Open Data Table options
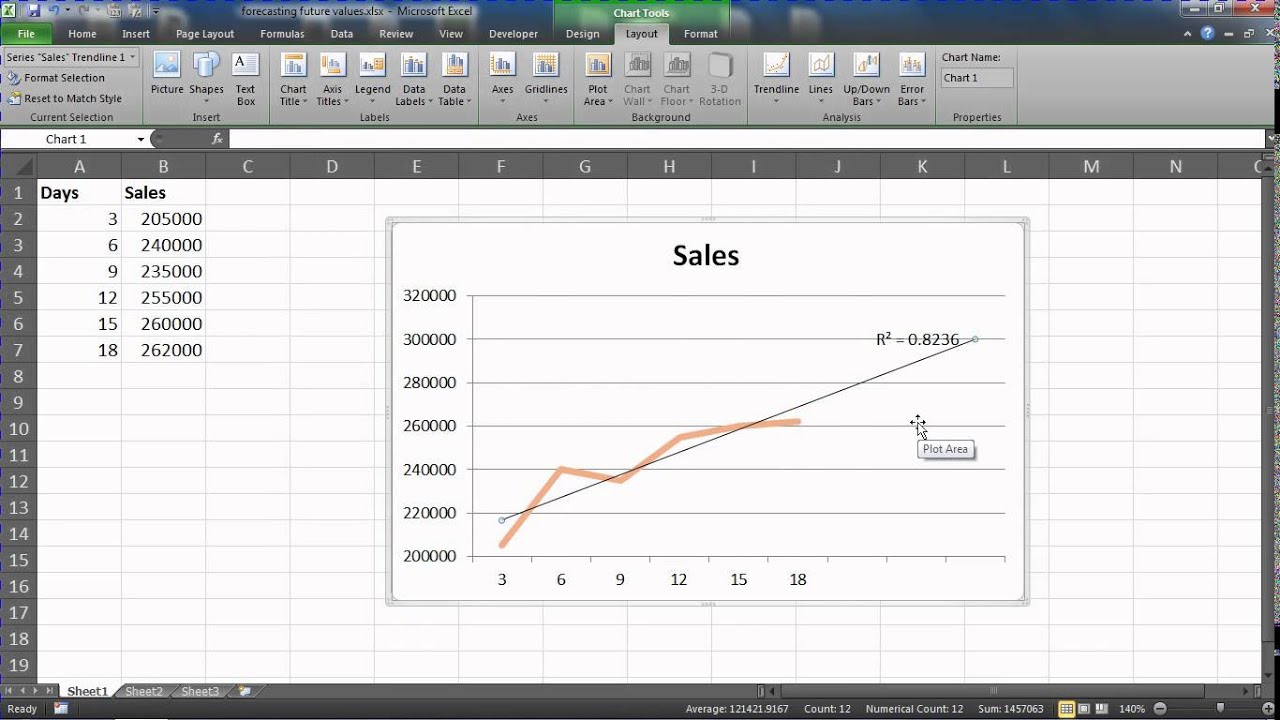 point(454,80)
